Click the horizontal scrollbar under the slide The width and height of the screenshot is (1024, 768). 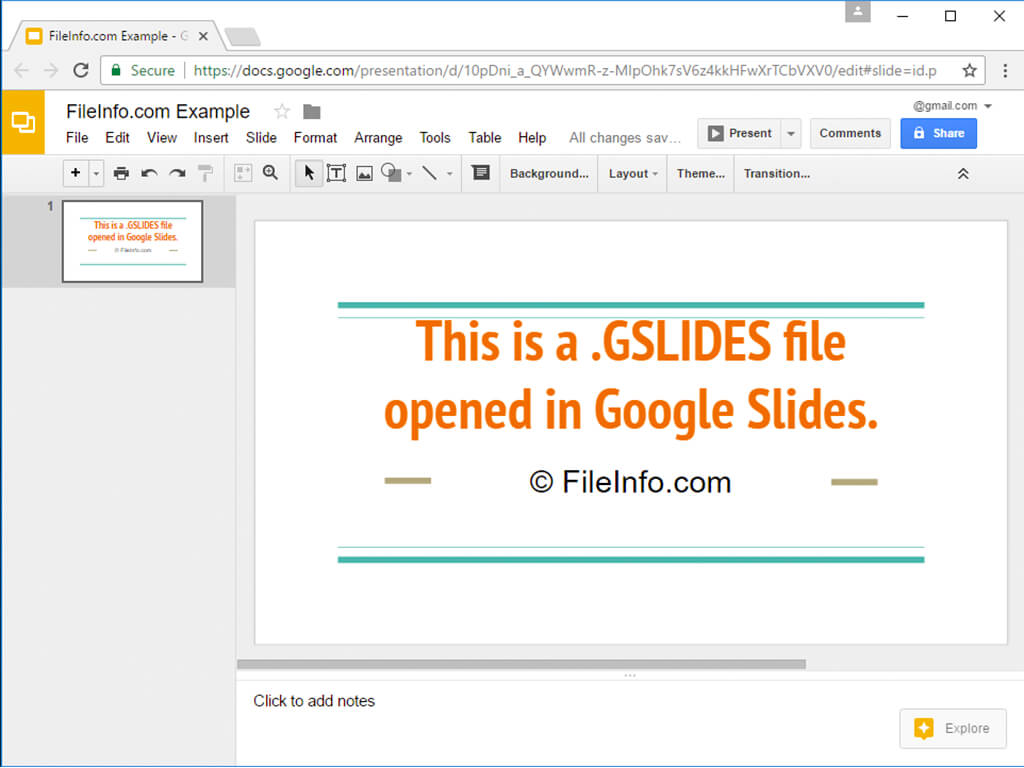pos(521,664)
